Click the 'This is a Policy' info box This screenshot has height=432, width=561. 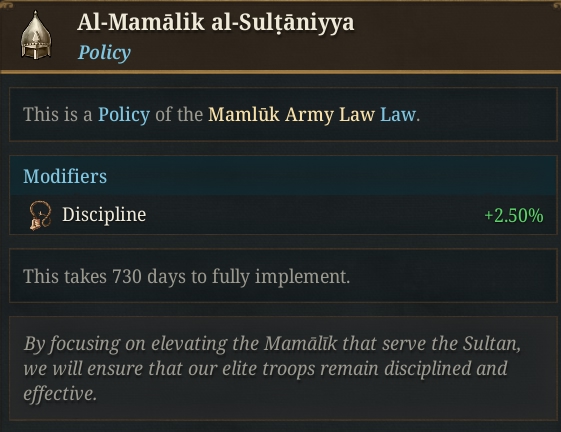[283, 115]
